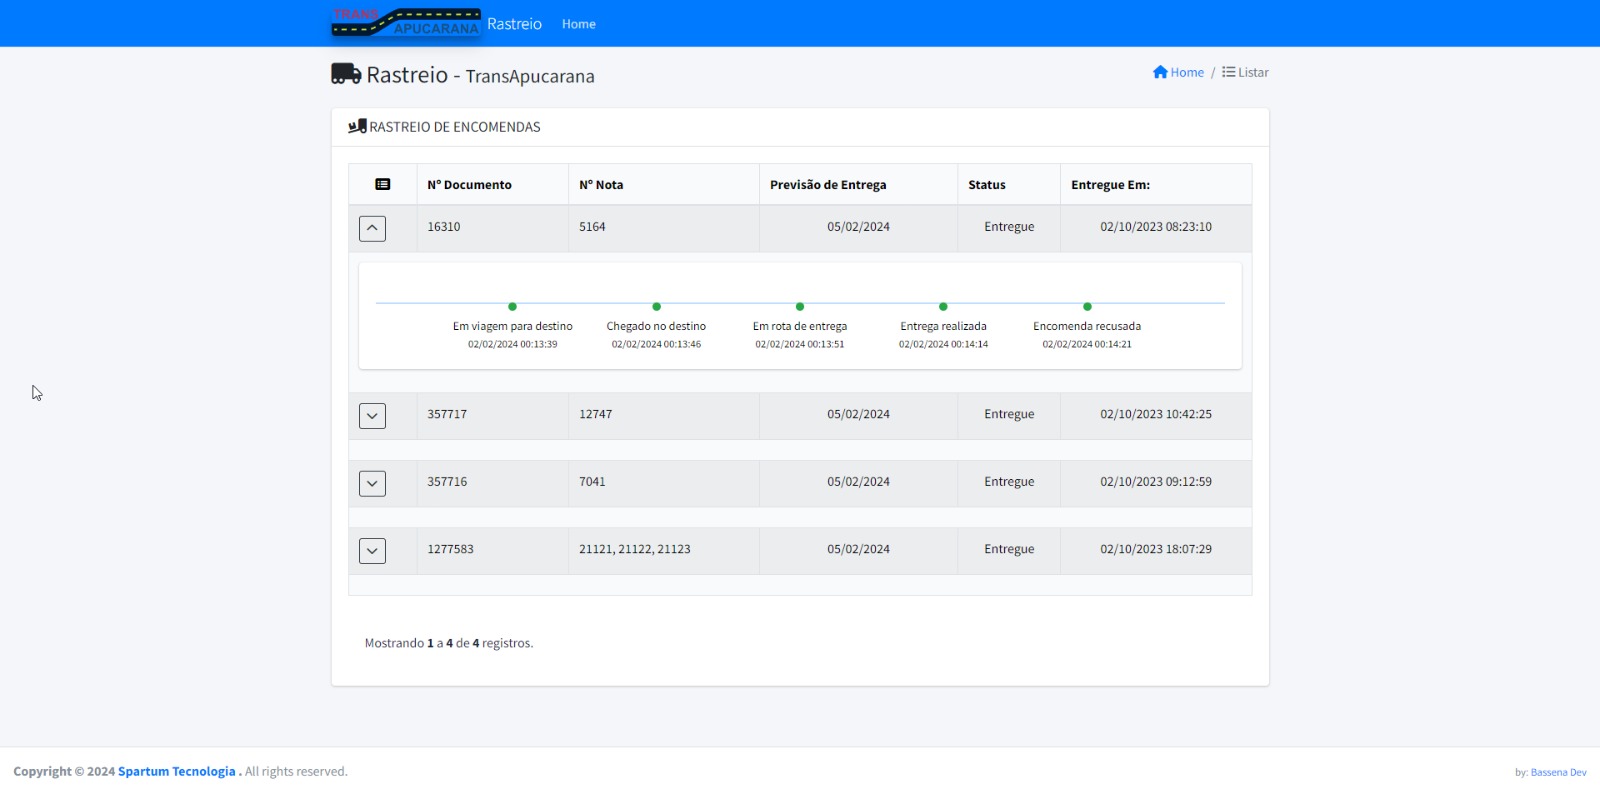Screen dimensions: 1600x794
Task: Click timestamp 02/02/2024 00:13:46
Action: pos(656,344)
